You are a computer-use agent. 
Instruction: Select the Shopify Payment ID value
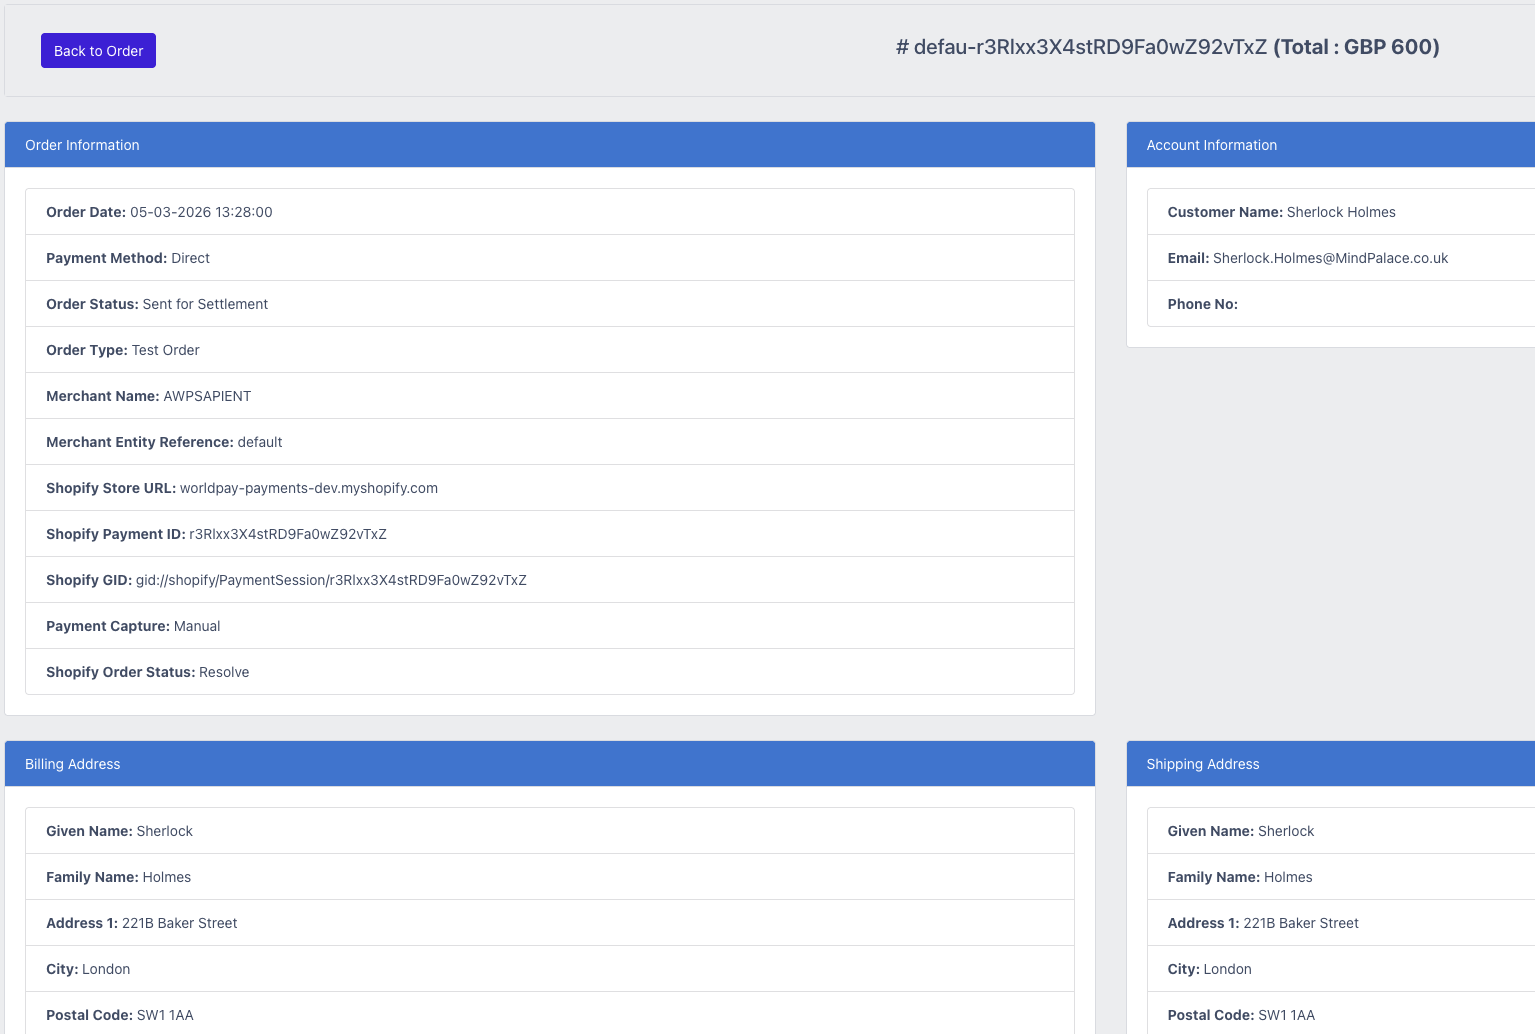pos(287,534)
